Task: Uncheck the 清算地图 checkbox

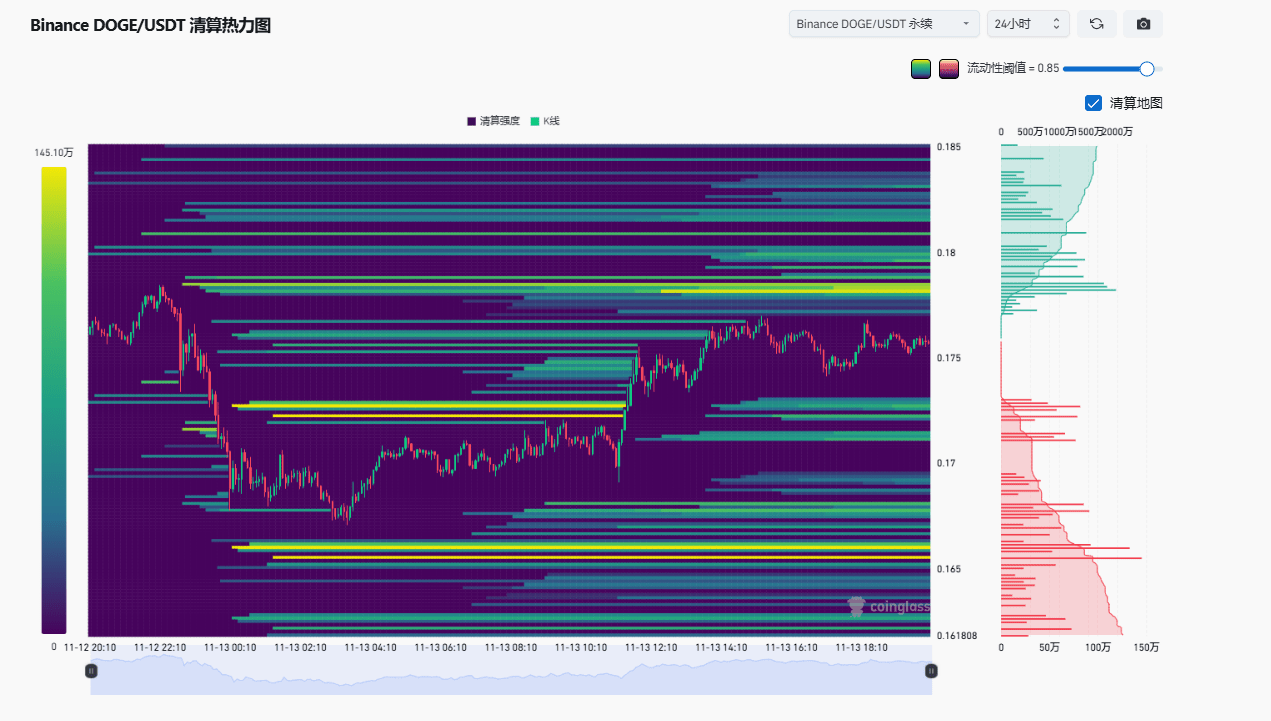Action: tap(1093, 103)
